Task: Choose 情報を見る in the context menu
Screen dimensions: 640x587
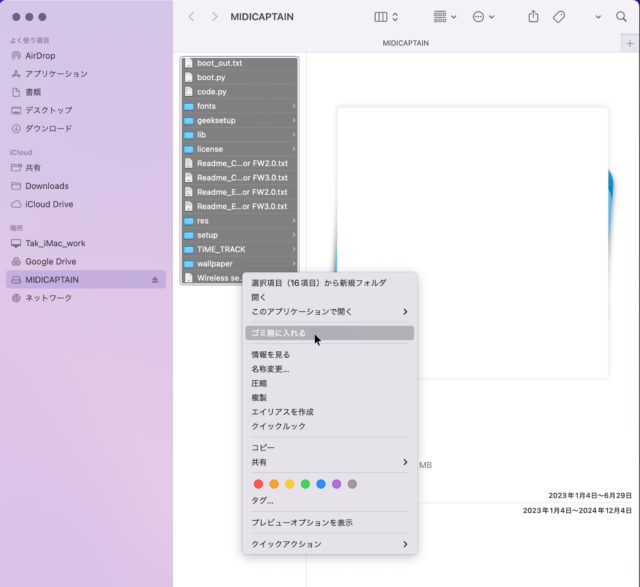Action: tap(330, 355)
